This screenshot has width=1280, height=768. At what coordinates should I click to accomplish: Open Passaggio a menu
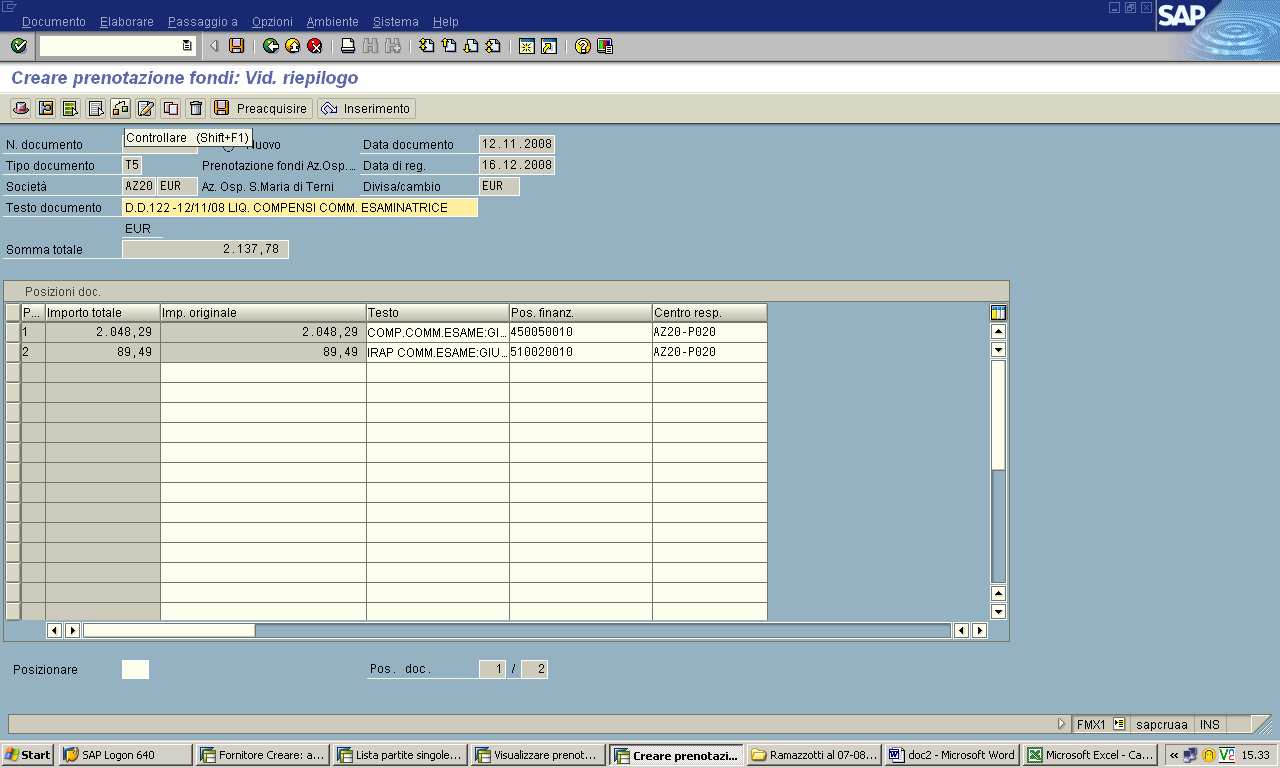[x=203, y=22]
